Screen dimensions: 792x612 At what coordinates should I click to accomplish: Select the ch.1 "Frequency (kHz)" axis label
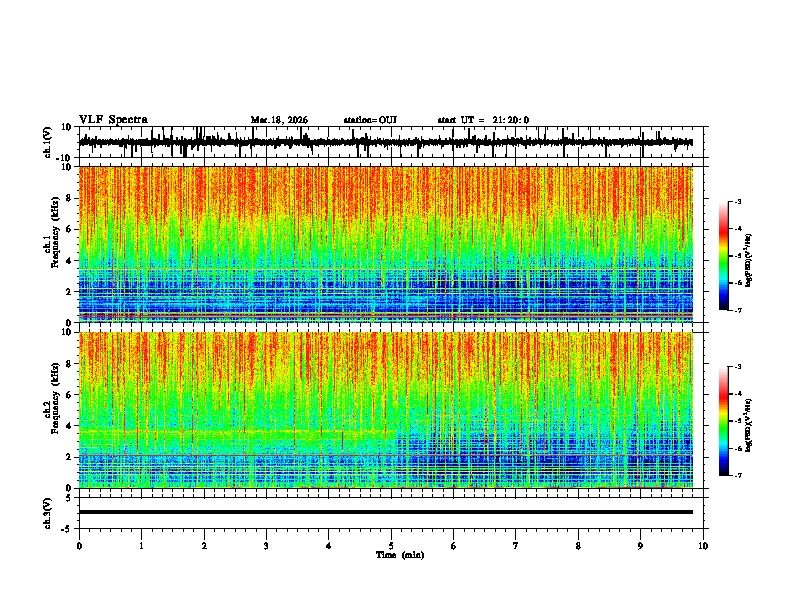(x=56, y=232)
